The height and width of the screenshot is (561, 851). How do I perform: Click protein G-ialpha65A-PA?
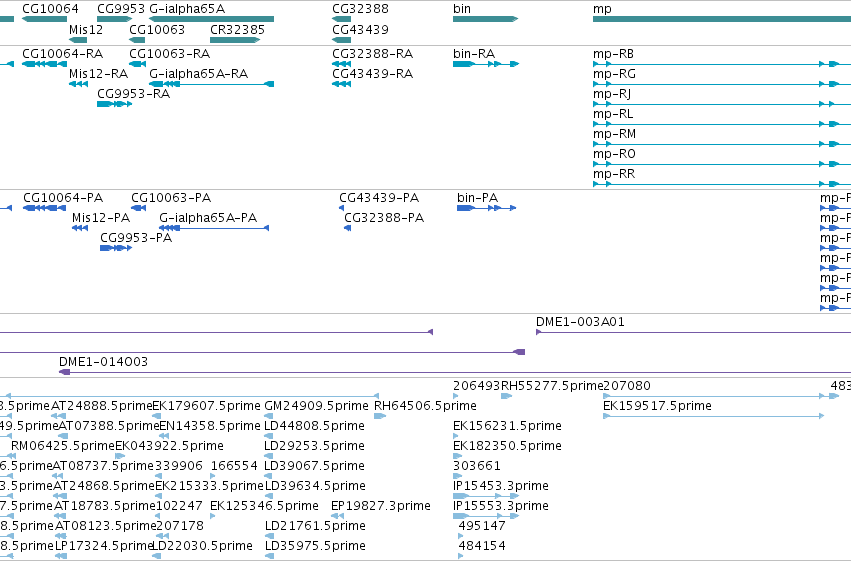click(x=208, y=218)
